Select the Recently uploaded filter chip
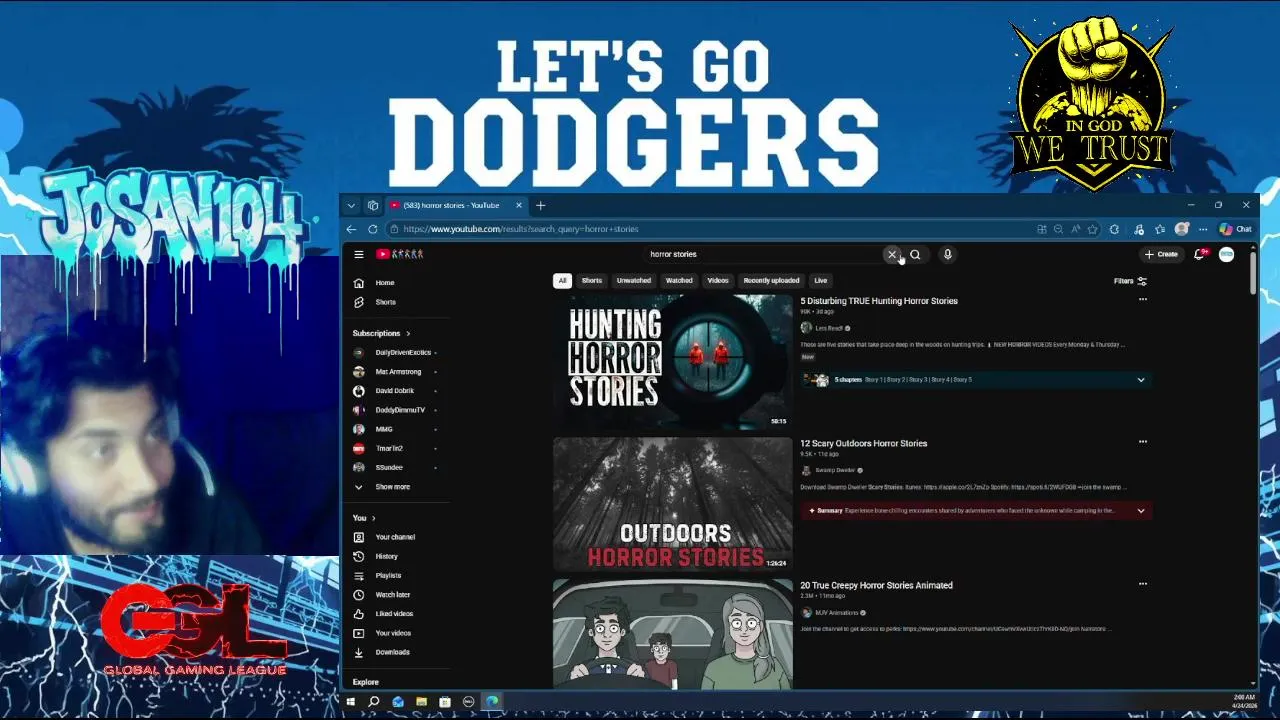 click(x=771, y=280)
